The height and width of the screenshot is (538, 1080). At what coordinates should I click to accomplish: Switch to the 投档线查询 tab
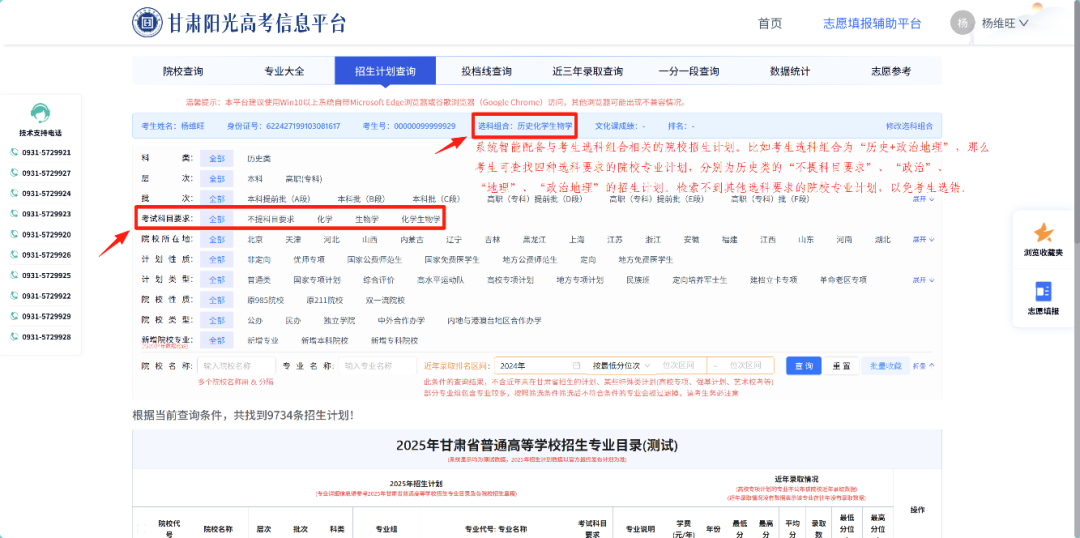tap(486, 71)
